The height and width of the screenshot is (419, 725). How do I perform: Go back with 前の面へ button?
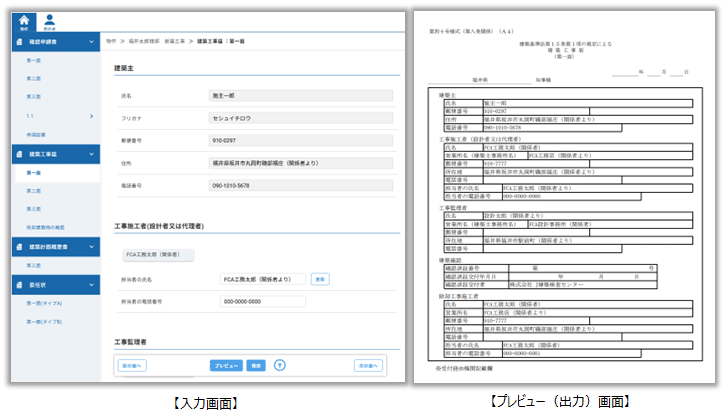coord(132,366)
